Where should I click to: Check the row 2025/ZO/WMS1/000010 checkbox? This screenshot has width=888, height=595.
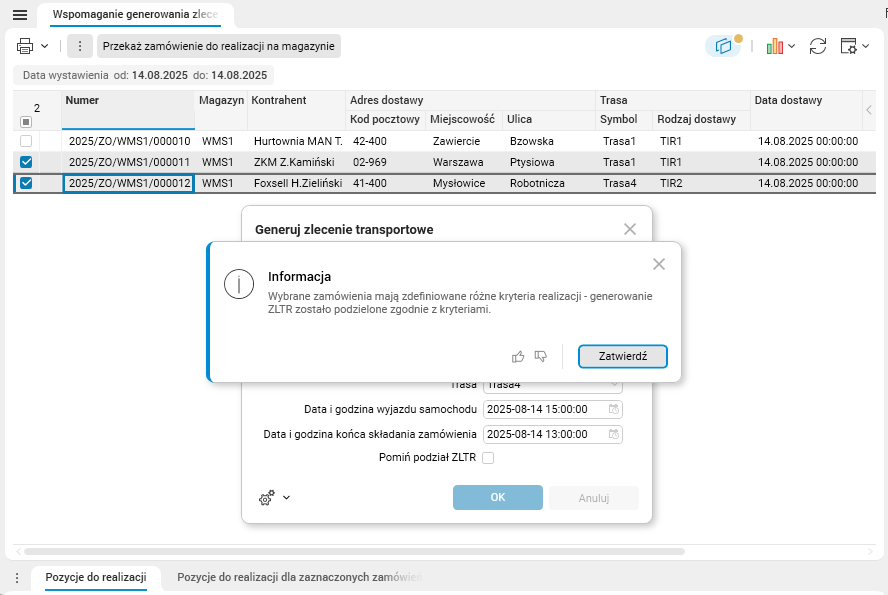tap(26, 141)
